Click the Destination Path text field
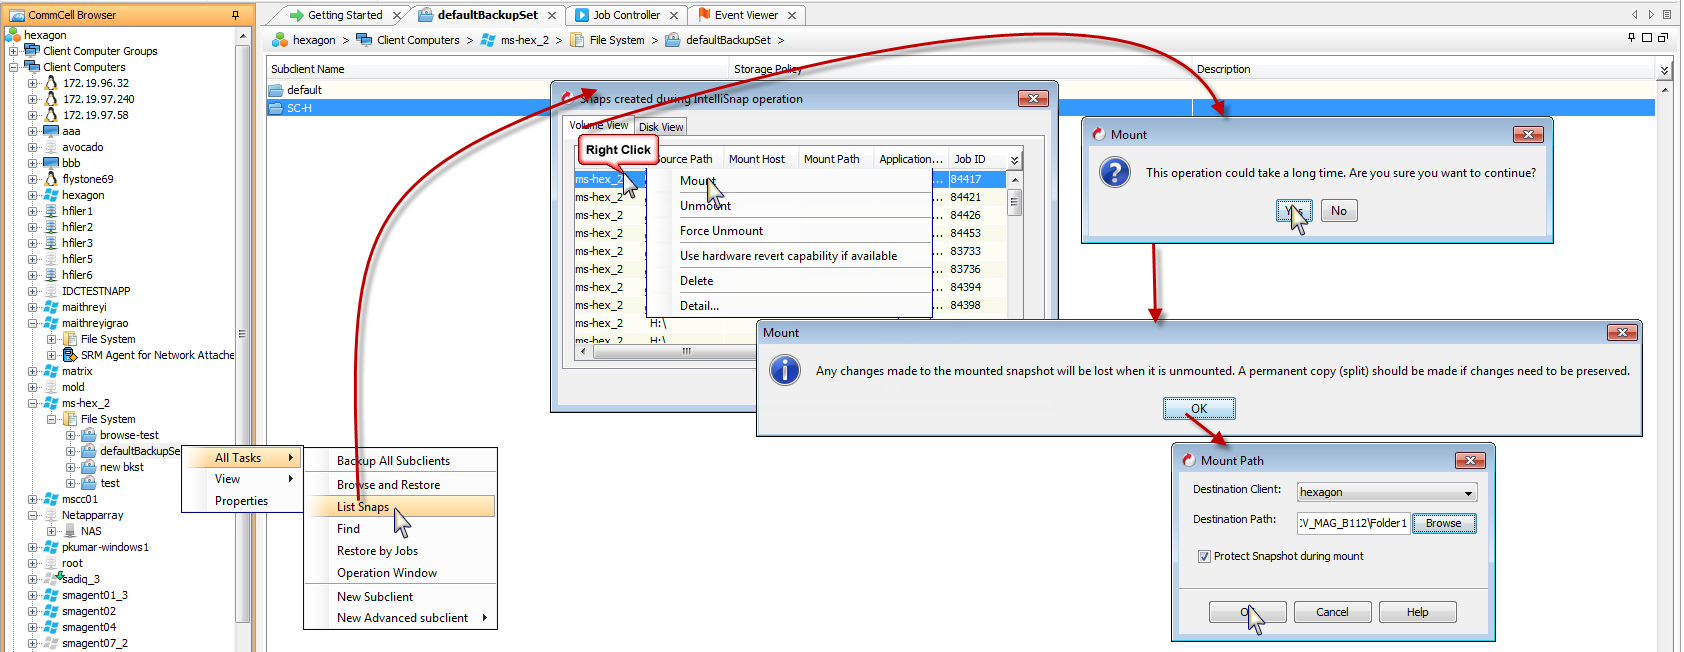The width and height of the screenshot is (1684, 652). point(1353,523)
